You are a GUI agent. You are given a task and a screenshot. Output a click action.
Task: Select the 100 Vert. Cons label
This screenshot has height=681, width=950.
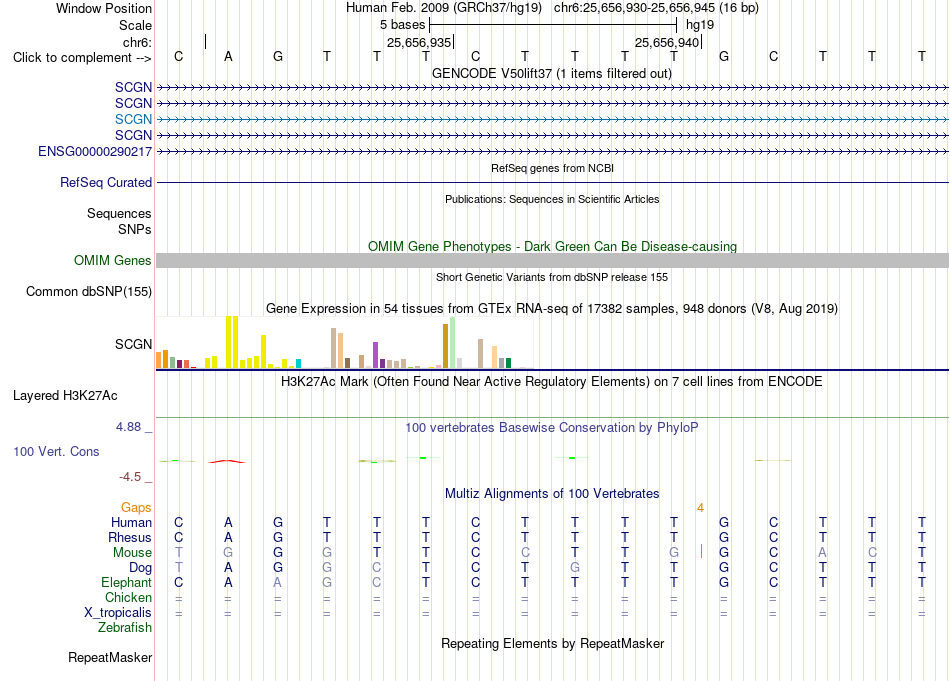click(56, 451)
